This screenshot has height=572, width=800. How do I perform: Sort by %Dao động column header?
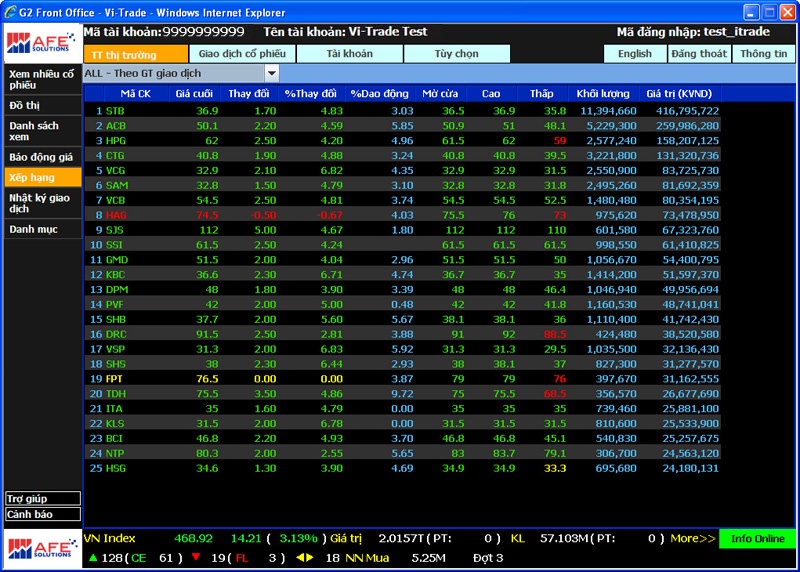(380, 93)
